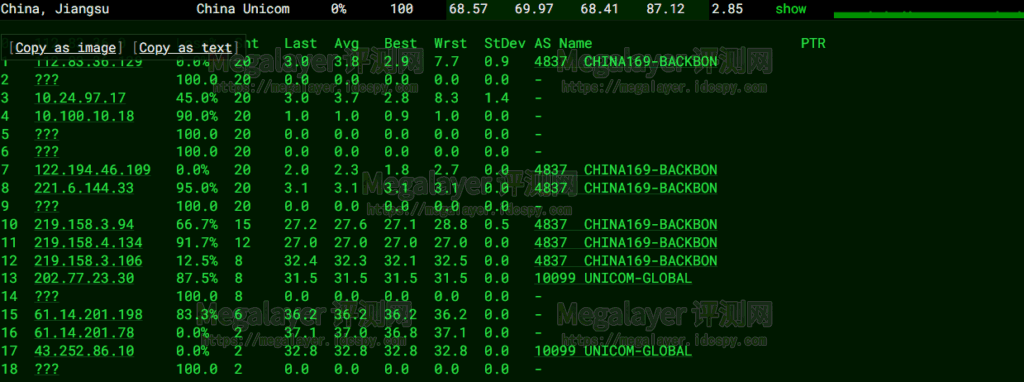Click the 8.3 worst value
The width and height of the screenshot is (1024, 382).
tap(447, 97)
